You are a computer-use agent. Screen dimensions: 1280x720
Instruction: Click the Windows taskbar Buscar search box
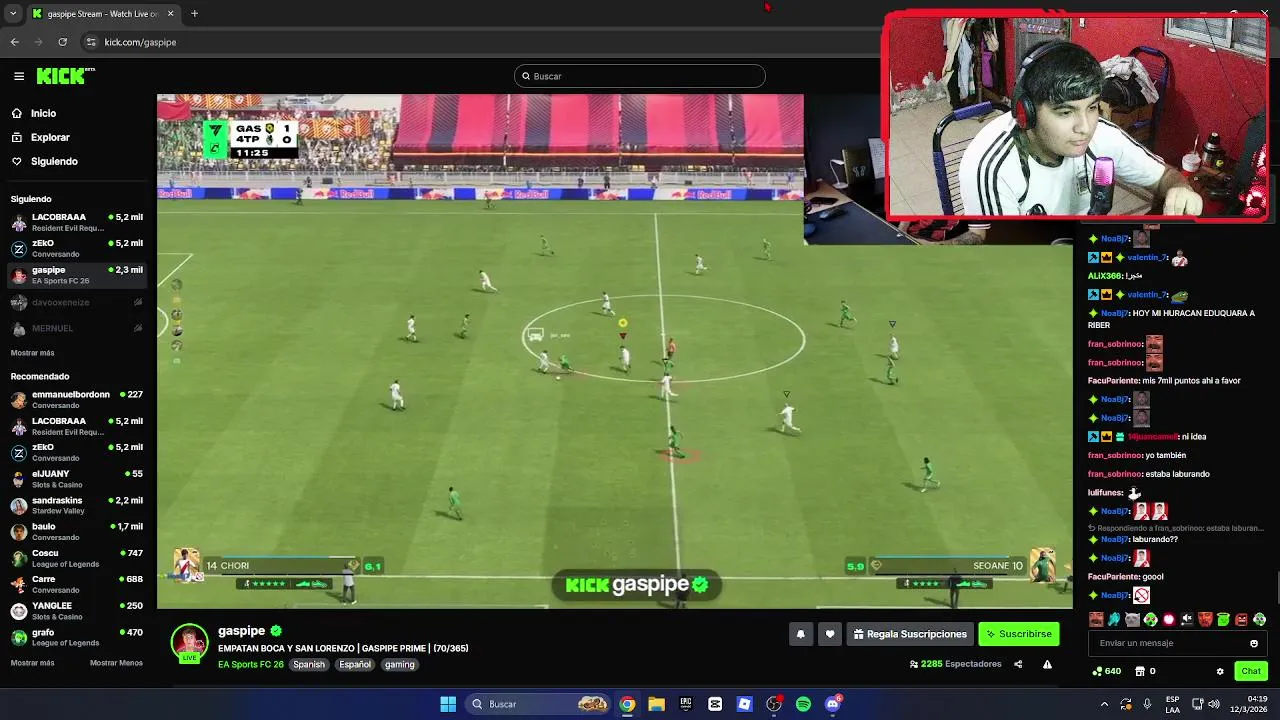coord(540,704)
